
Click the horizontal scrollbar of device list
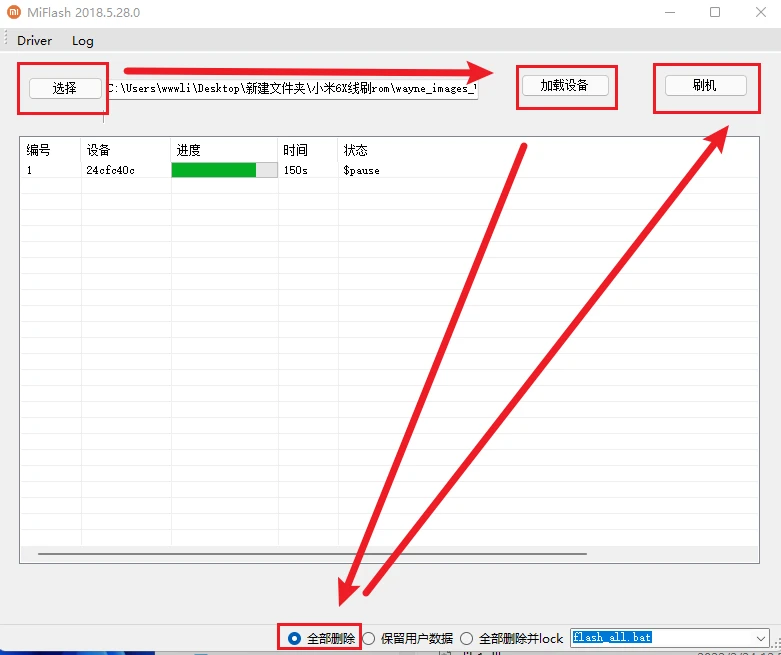click(312, 553)
